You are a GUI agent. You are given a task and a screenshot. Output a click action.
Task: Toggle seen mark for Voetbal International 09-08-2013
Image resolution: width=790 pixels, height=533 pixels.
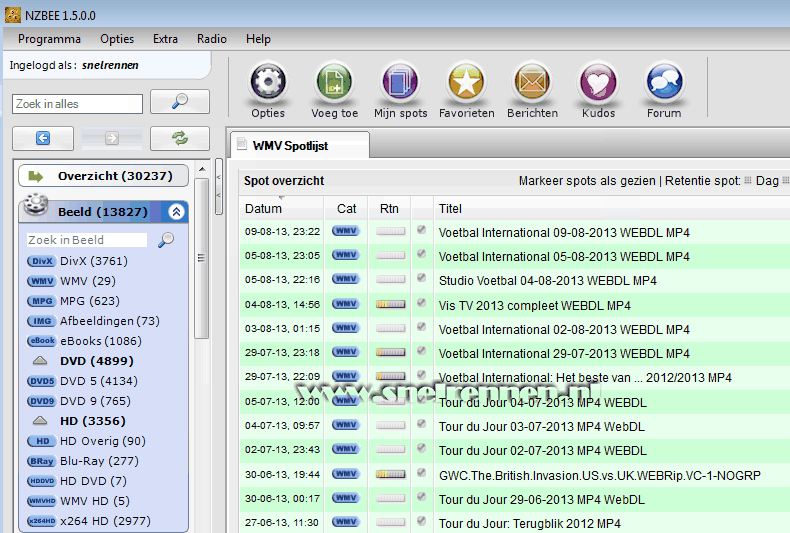click(422, 230)
